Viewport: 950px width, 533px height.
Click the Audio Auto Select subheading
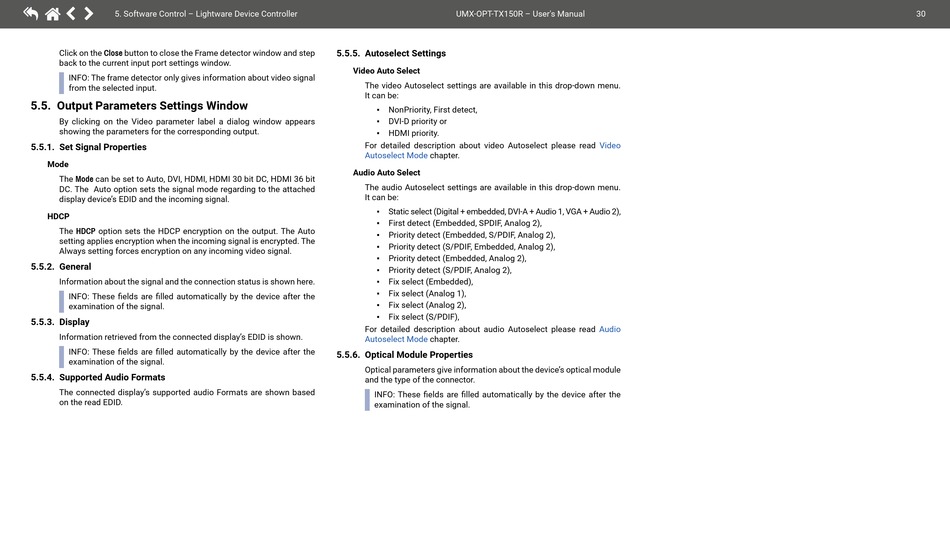386,173
